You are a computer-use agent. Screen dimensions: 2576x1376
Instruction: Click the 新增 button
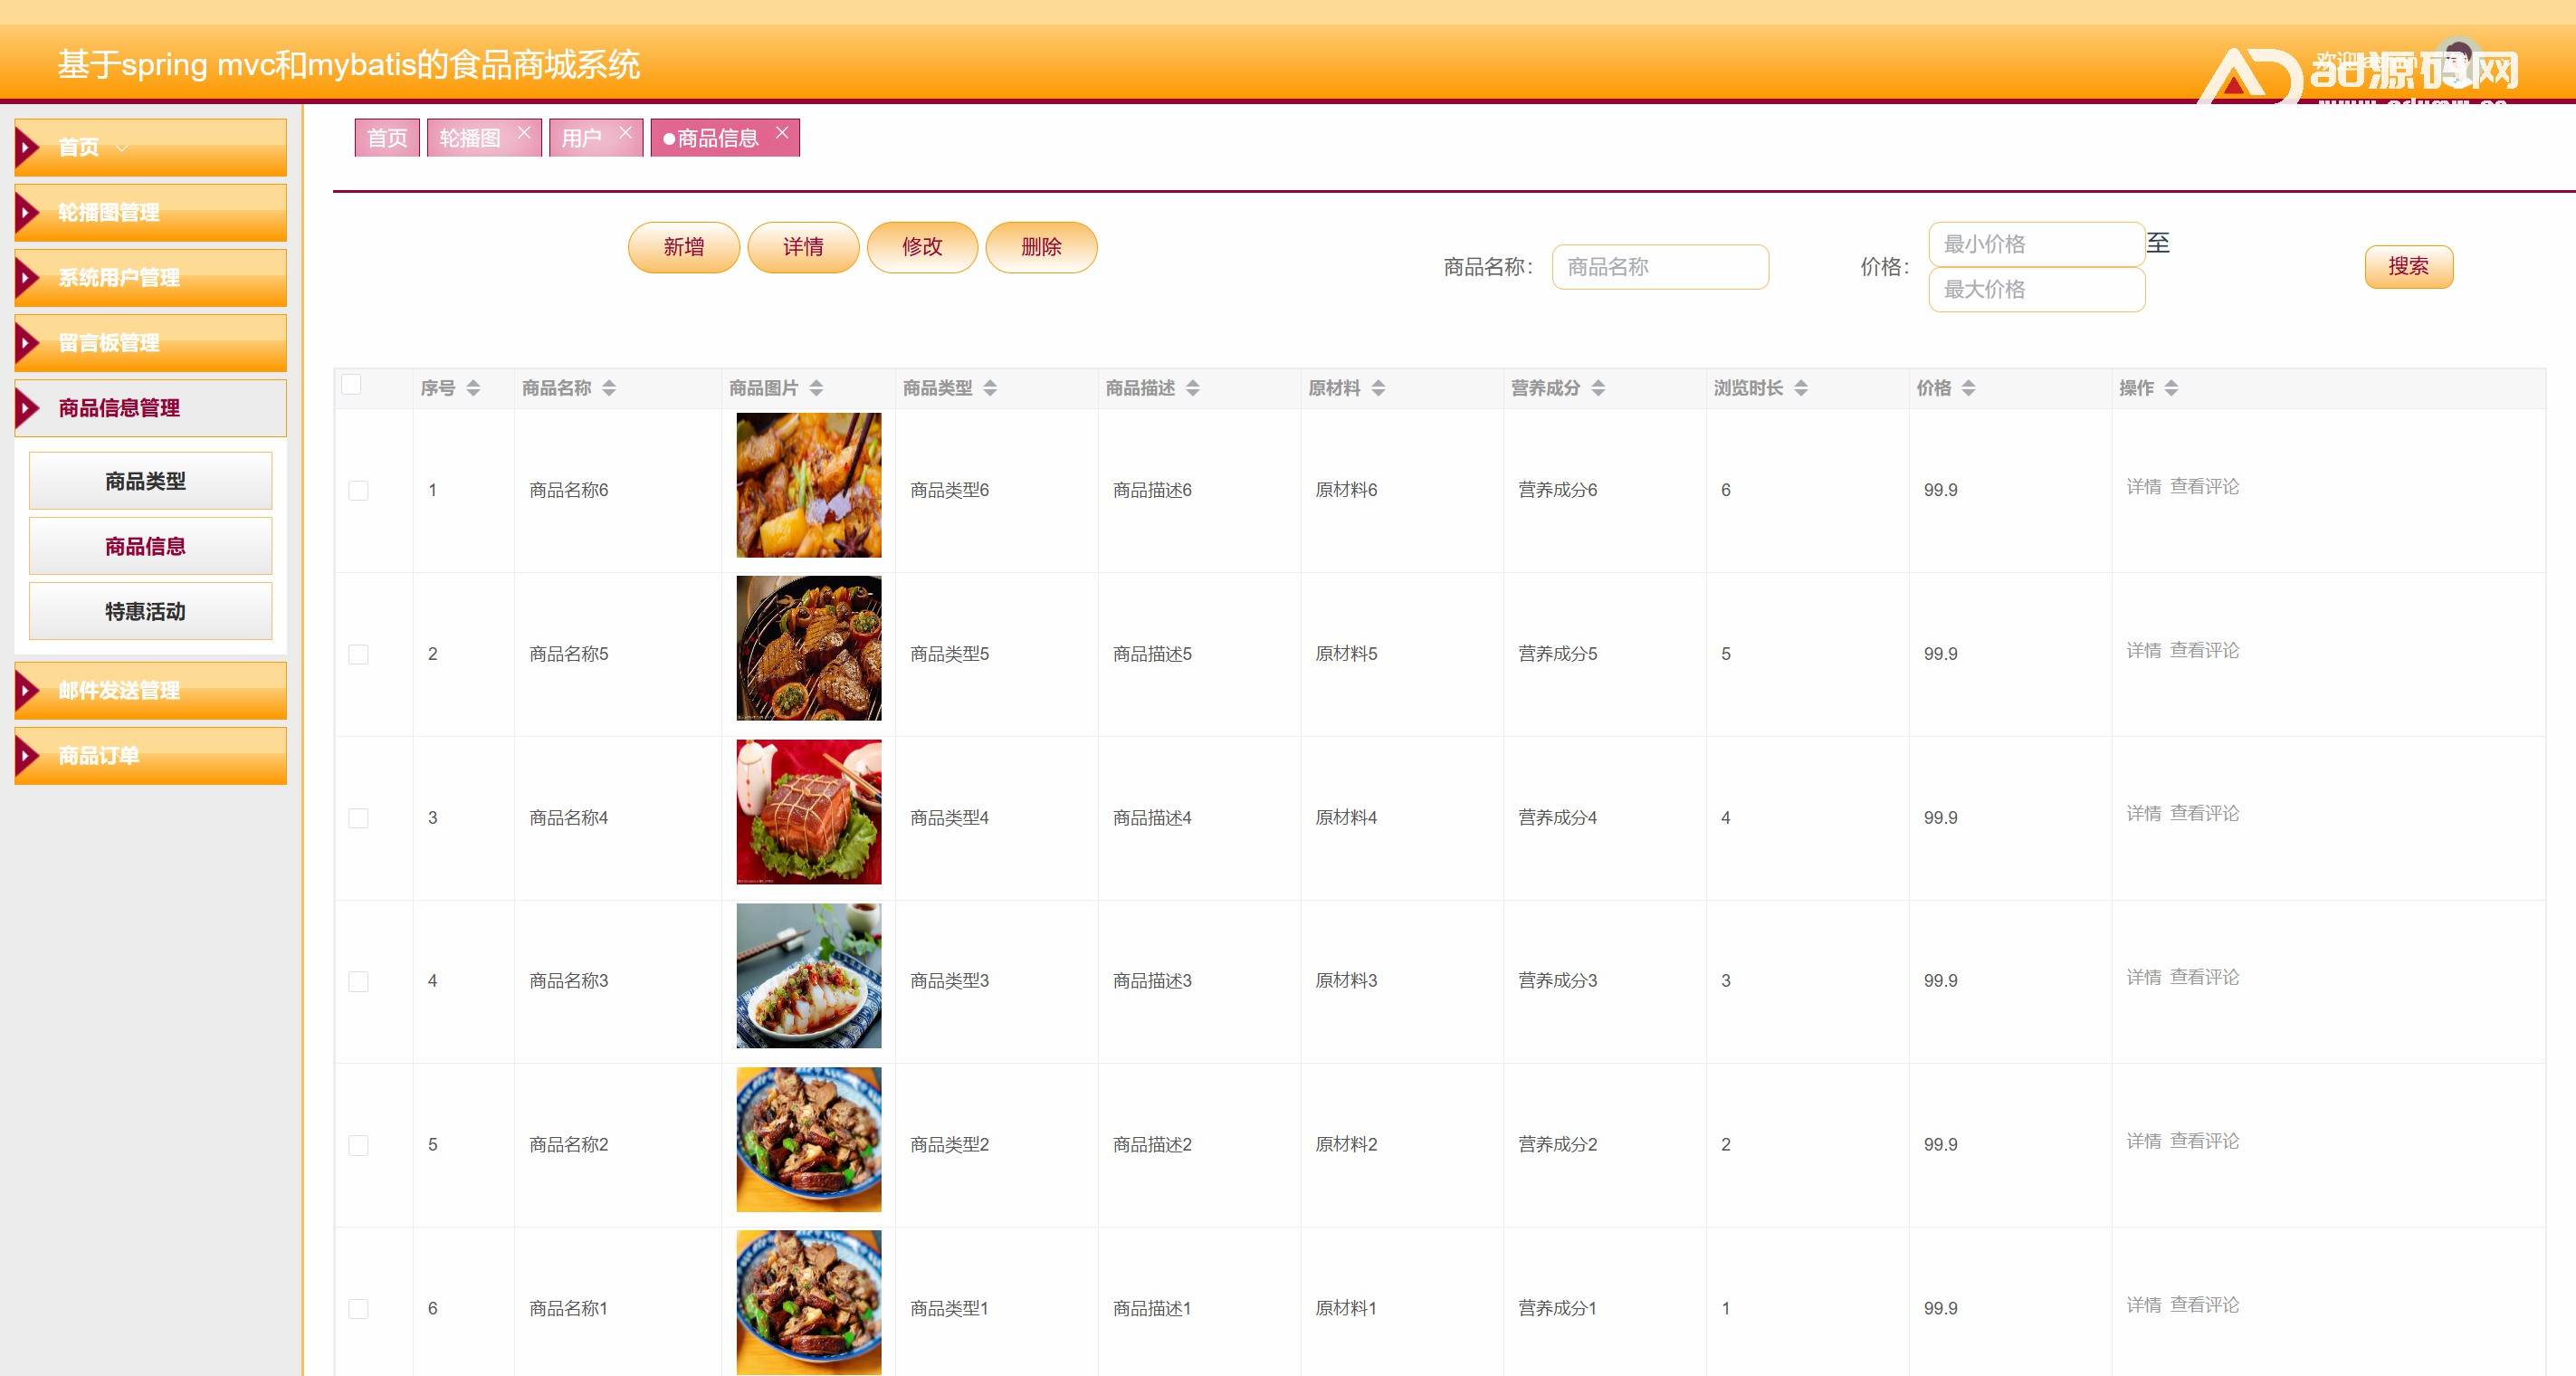tap(683, 247)
